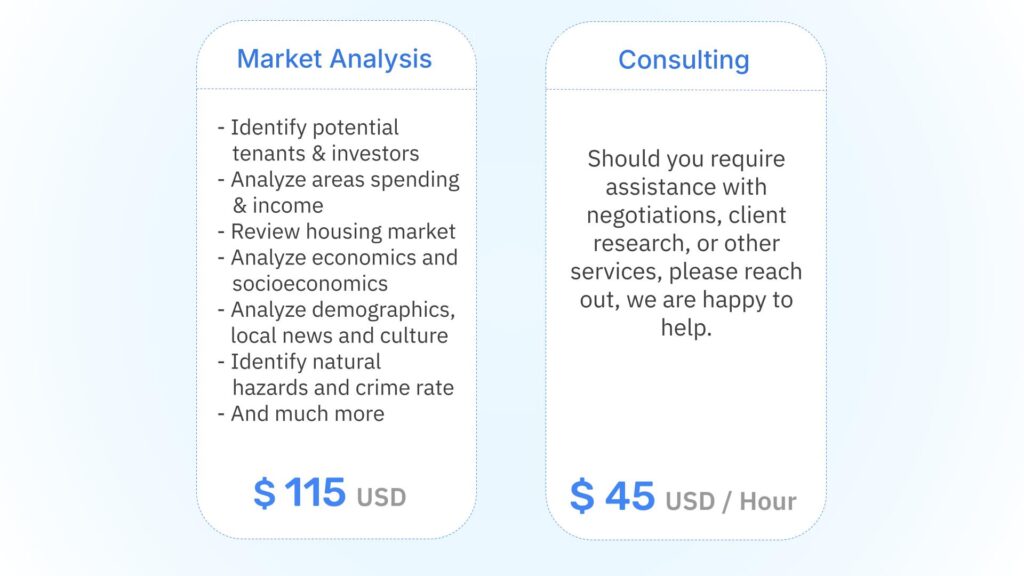Click 'Identify natural hazards and crime rate'
The height and width of the screenshot is (576, 1024).
[336, 374]
